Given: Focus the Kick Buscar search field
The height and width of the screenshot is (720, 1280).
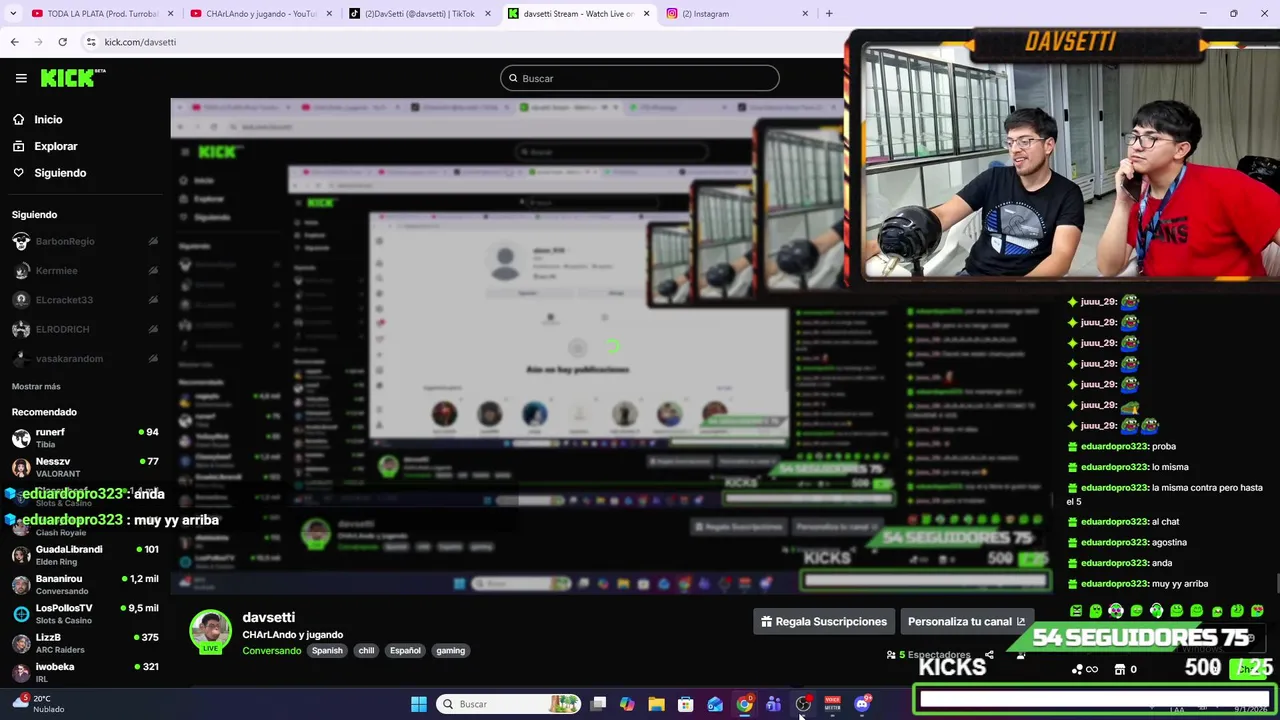Looking at the screenshot, I should click(x=640, y=78).
